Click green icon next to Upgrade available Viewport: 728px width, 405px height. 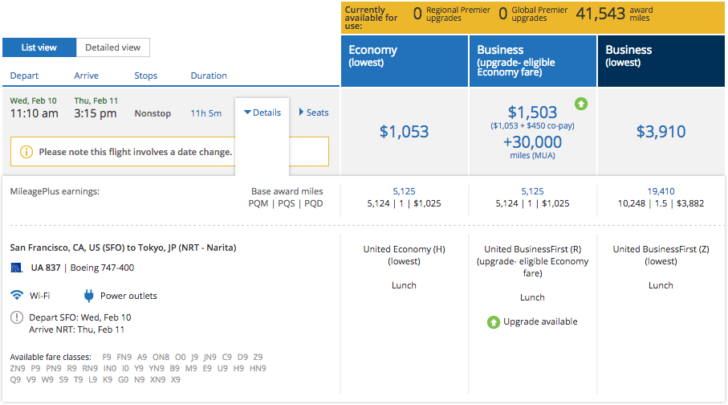(494, 322)
